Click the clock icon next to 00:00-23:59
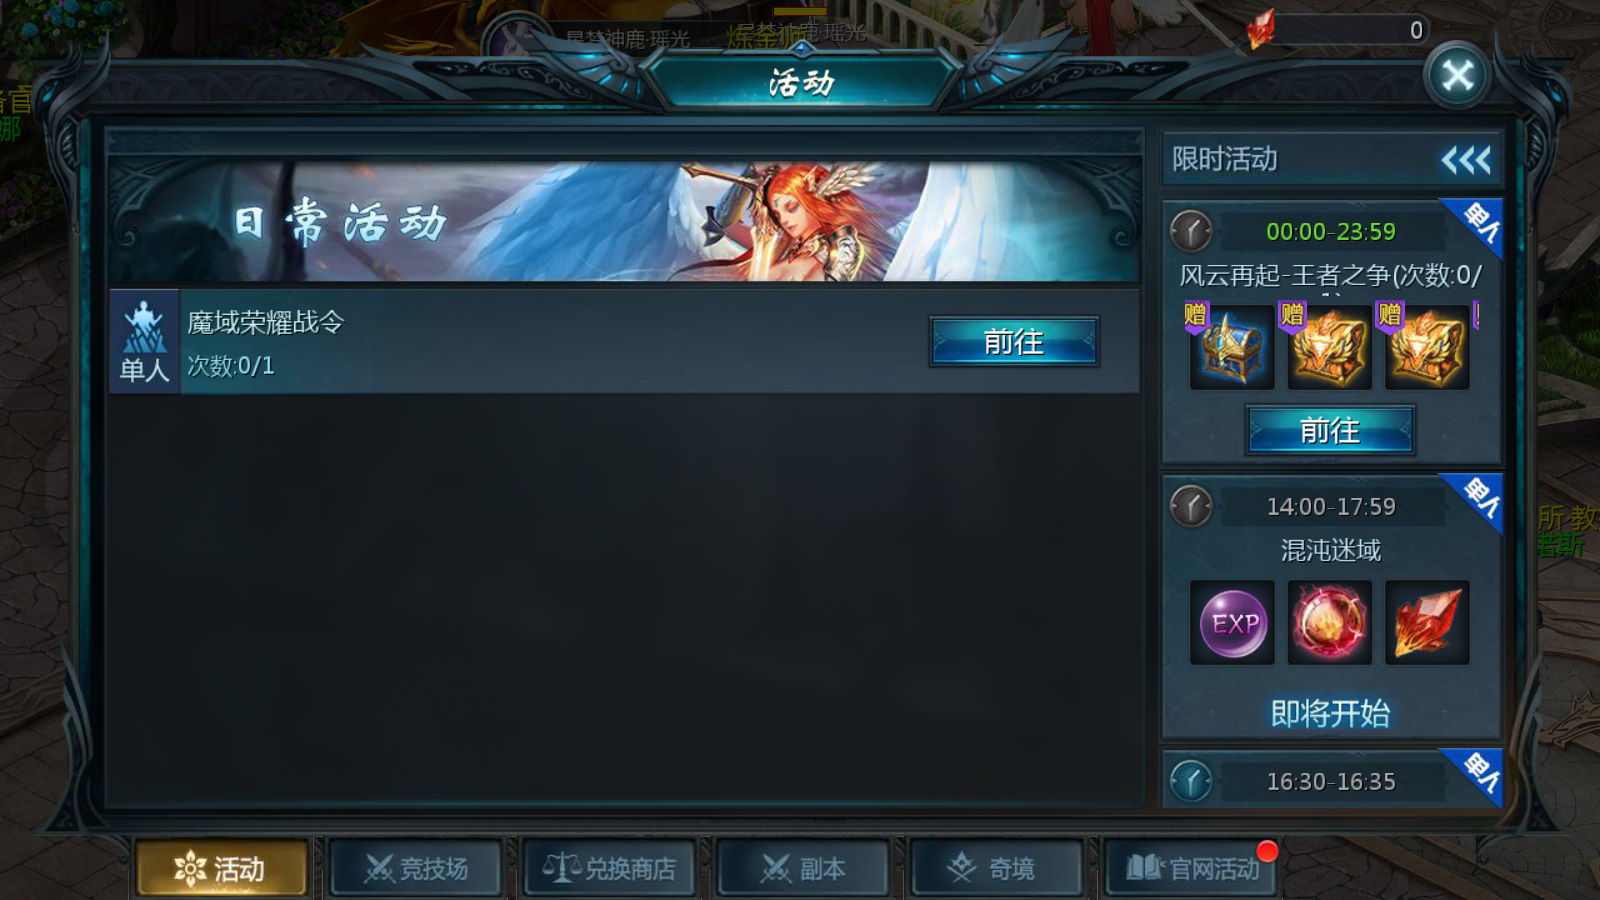Image resolution: width=1600 pixels, height=900 pixels. 1191,231
